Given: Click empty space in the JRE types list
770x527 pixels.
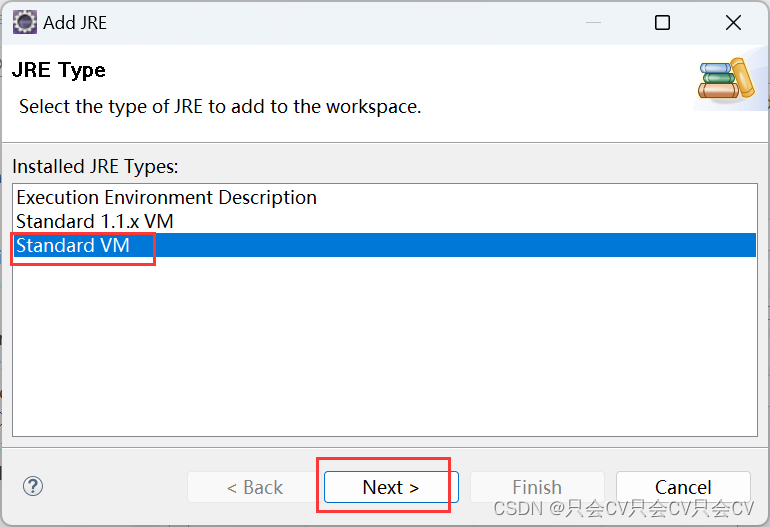Looking at the screenshot, I should click(x=385, y=346).
